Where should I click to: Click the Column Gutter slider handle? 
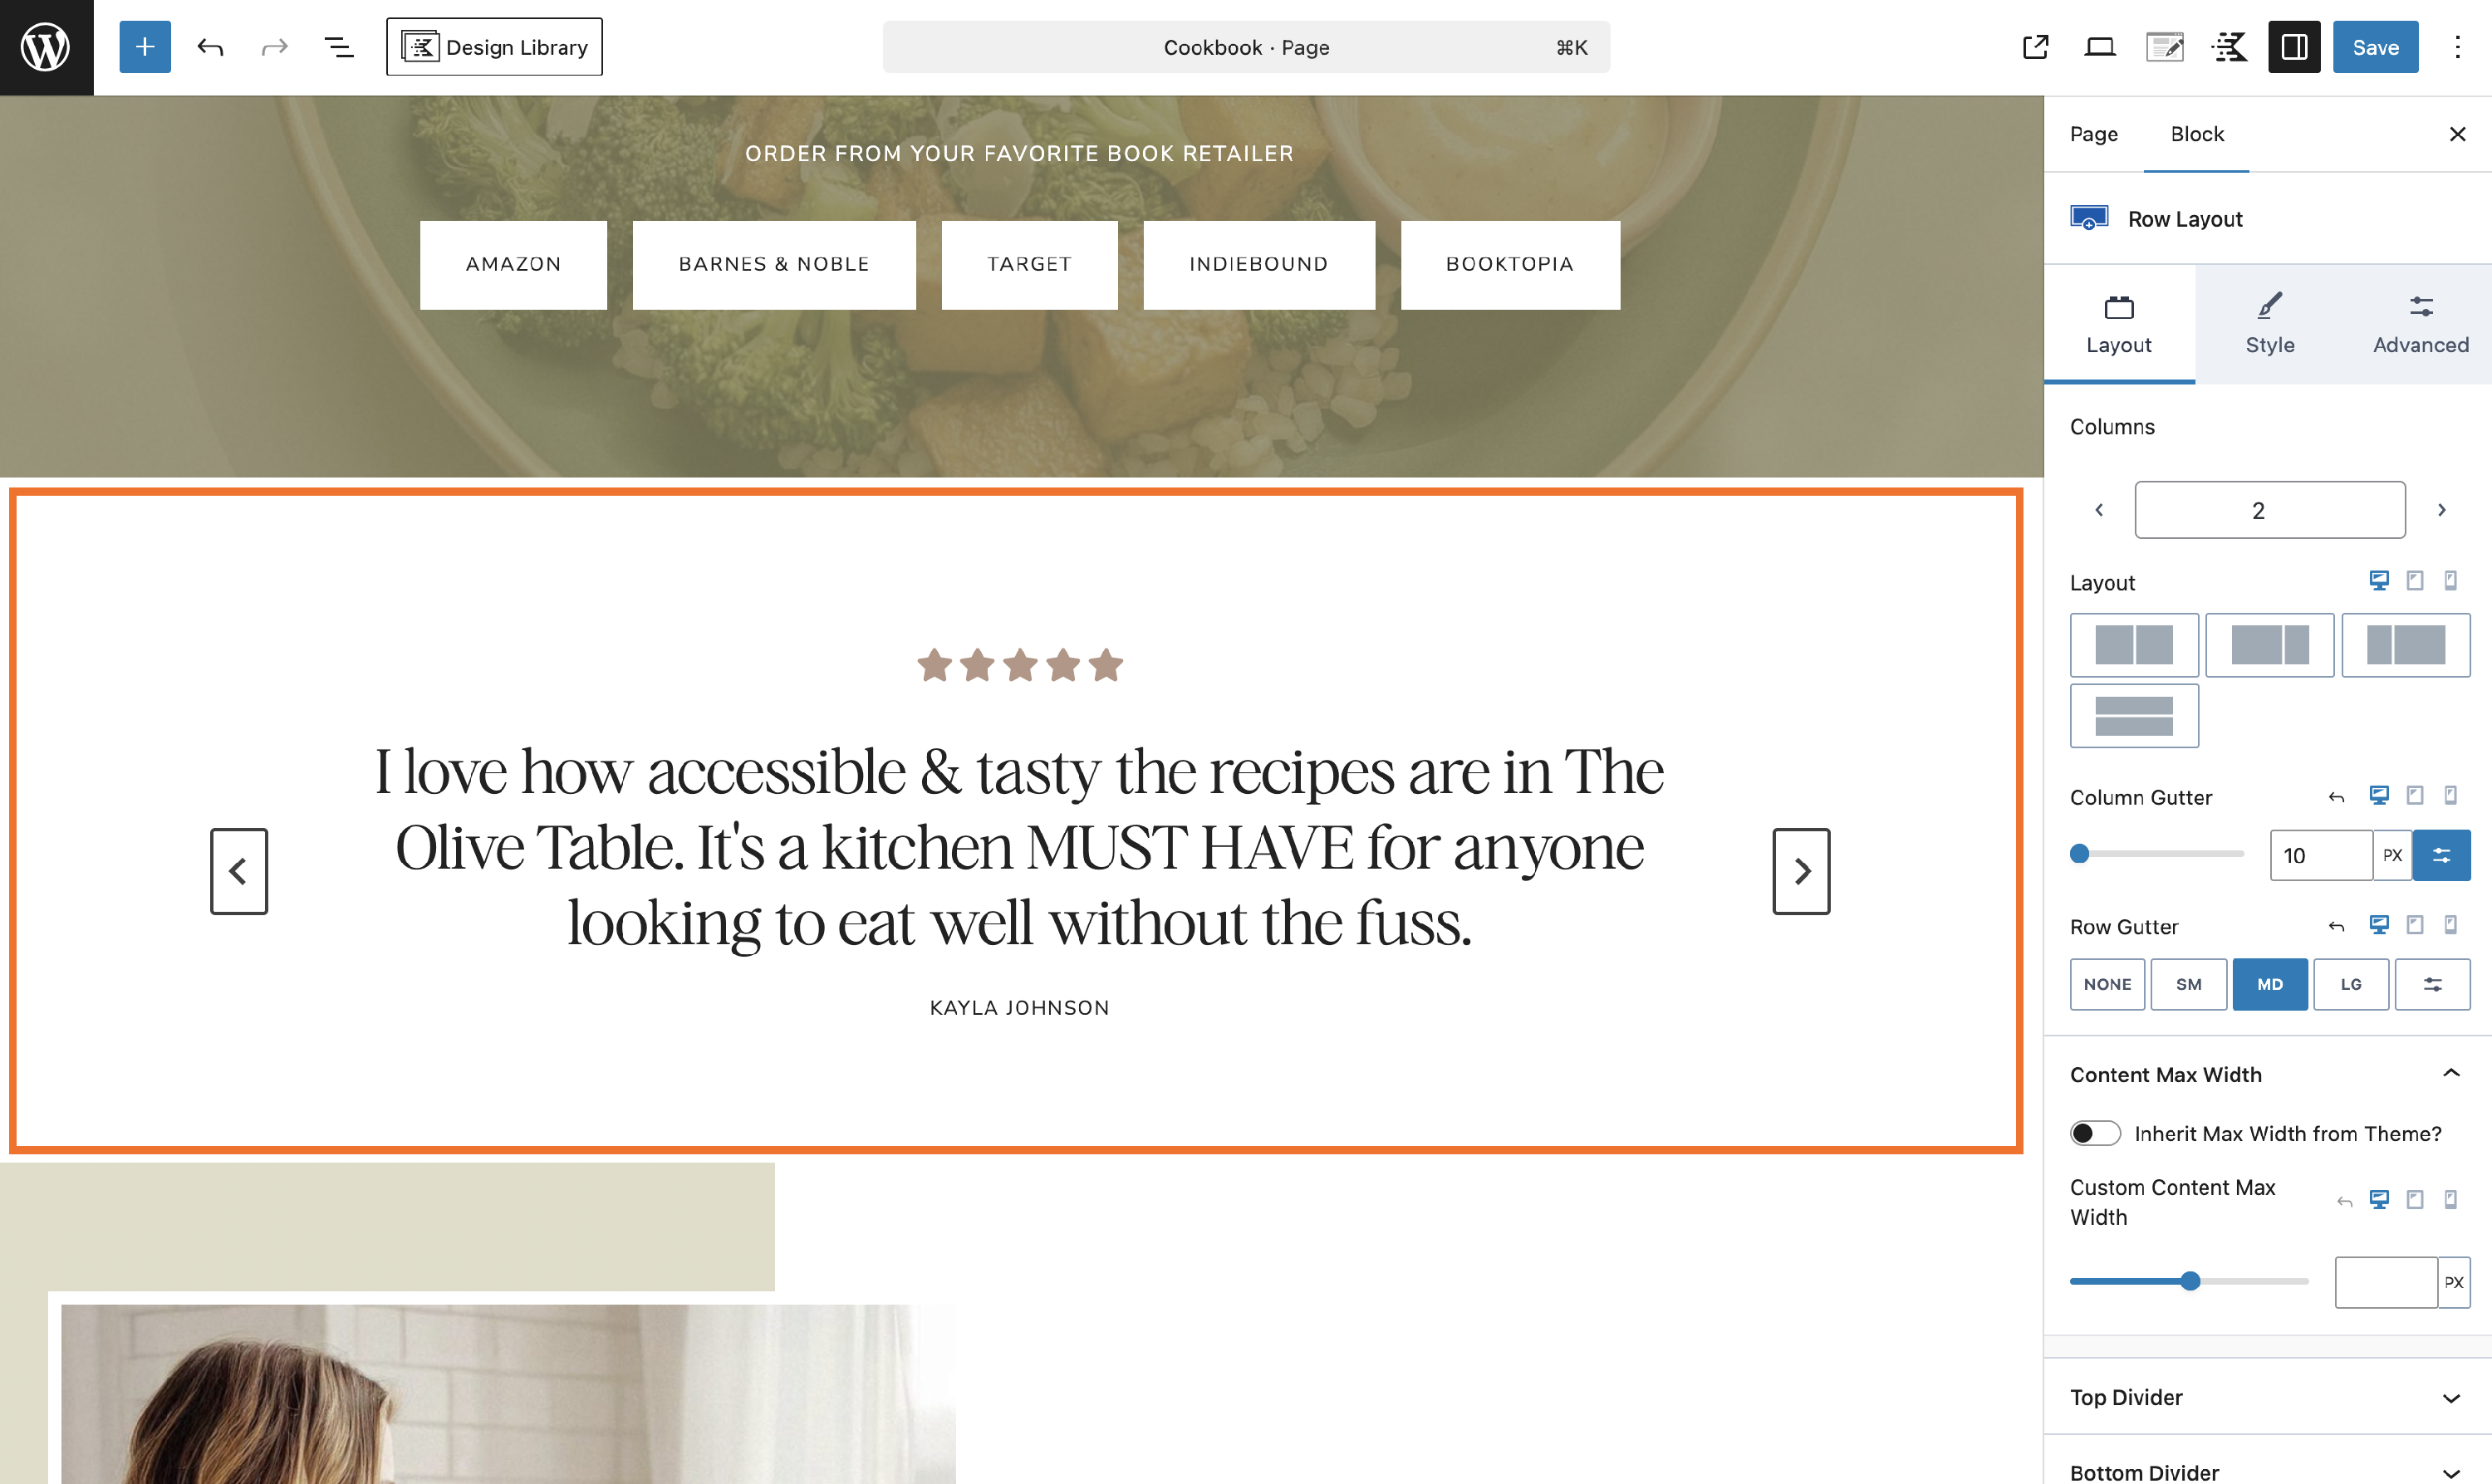coord(2080,854)
